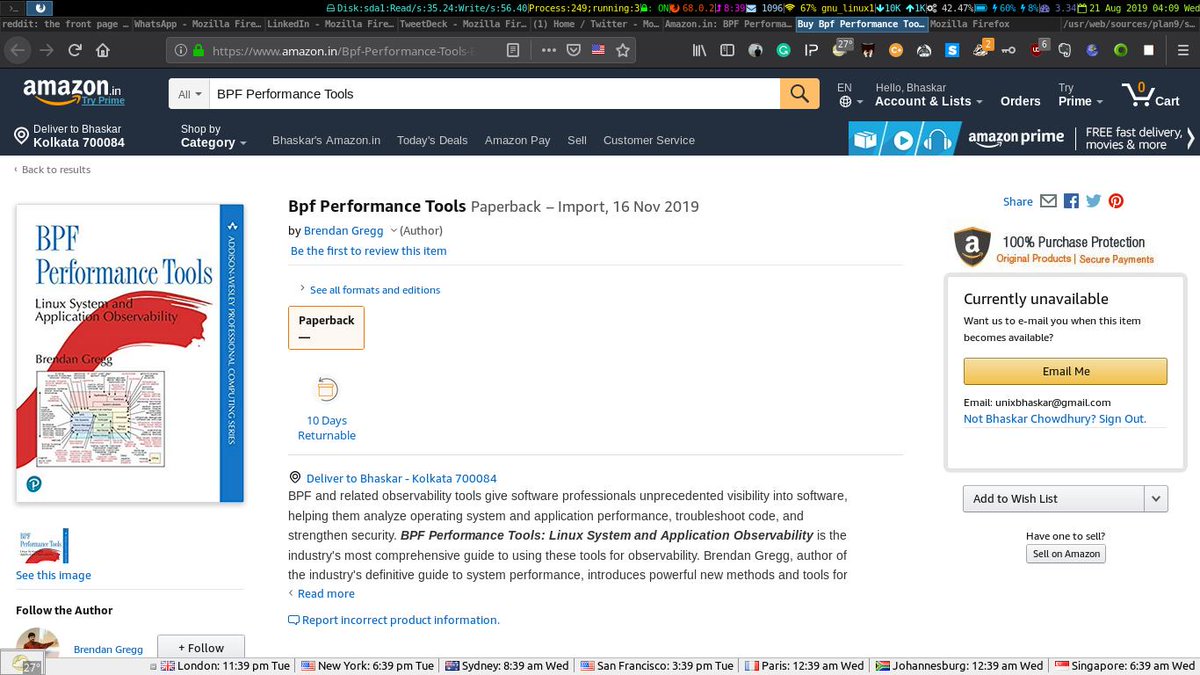
Task: Expand author contribution dropdown arrow
Action: [394, 230]
